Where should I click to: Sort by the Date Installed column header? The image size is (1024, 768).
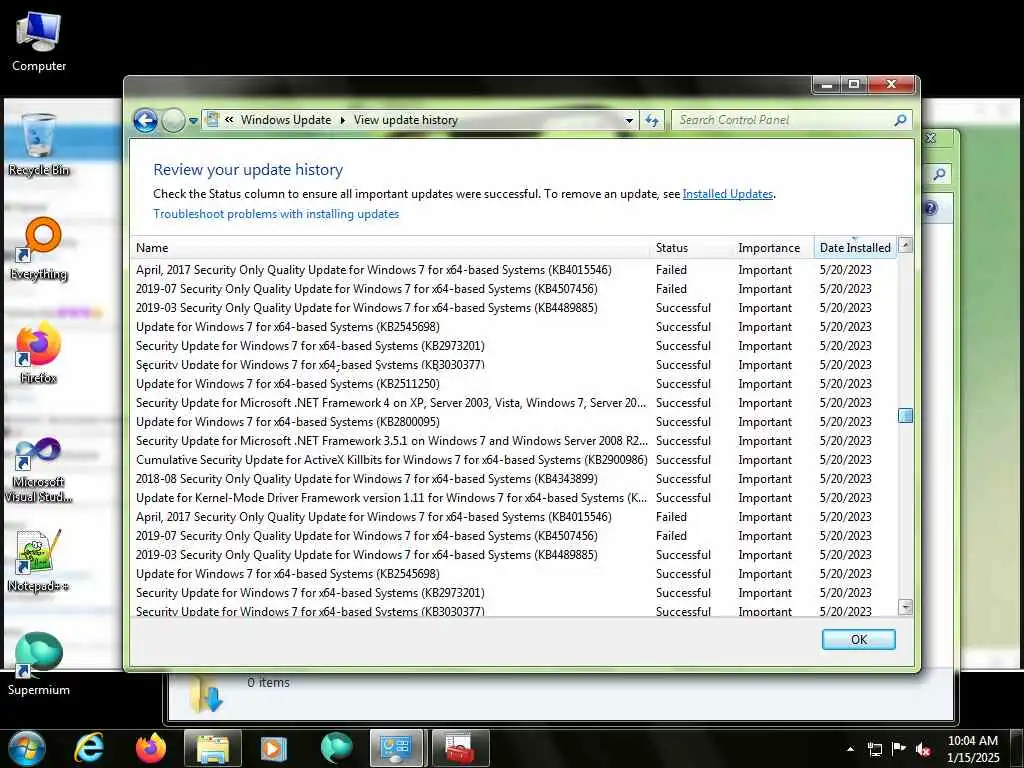pos(855,248)
